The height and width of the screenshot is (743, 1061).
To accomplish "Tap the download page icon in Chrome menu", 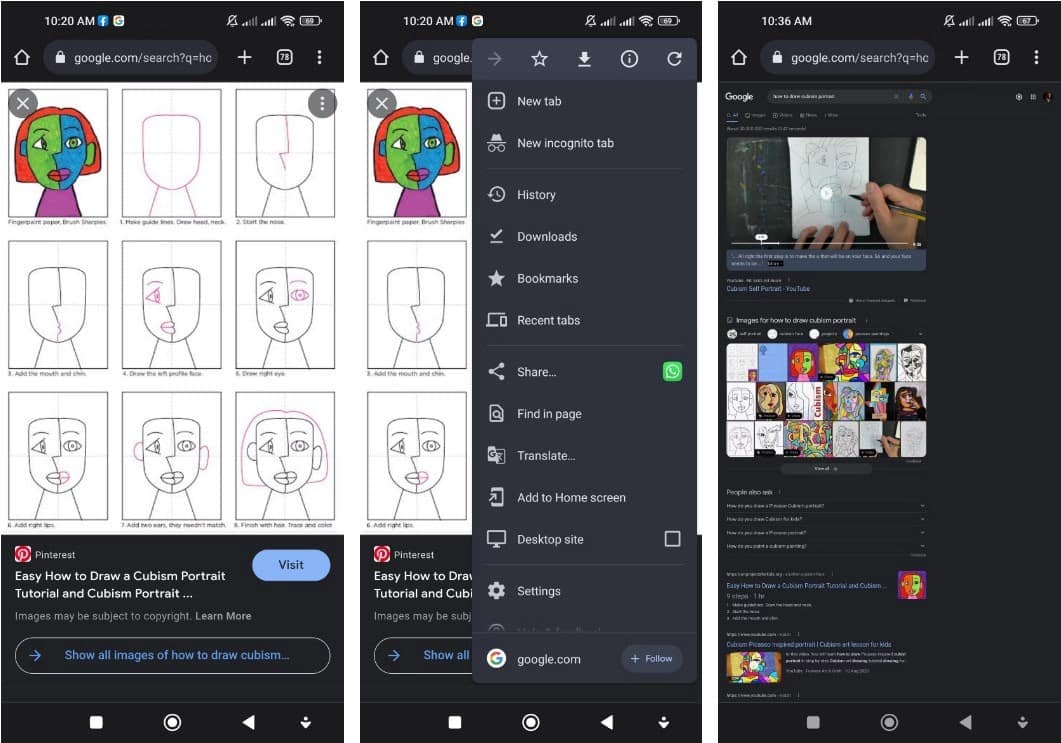I will (x=584, y=59).
